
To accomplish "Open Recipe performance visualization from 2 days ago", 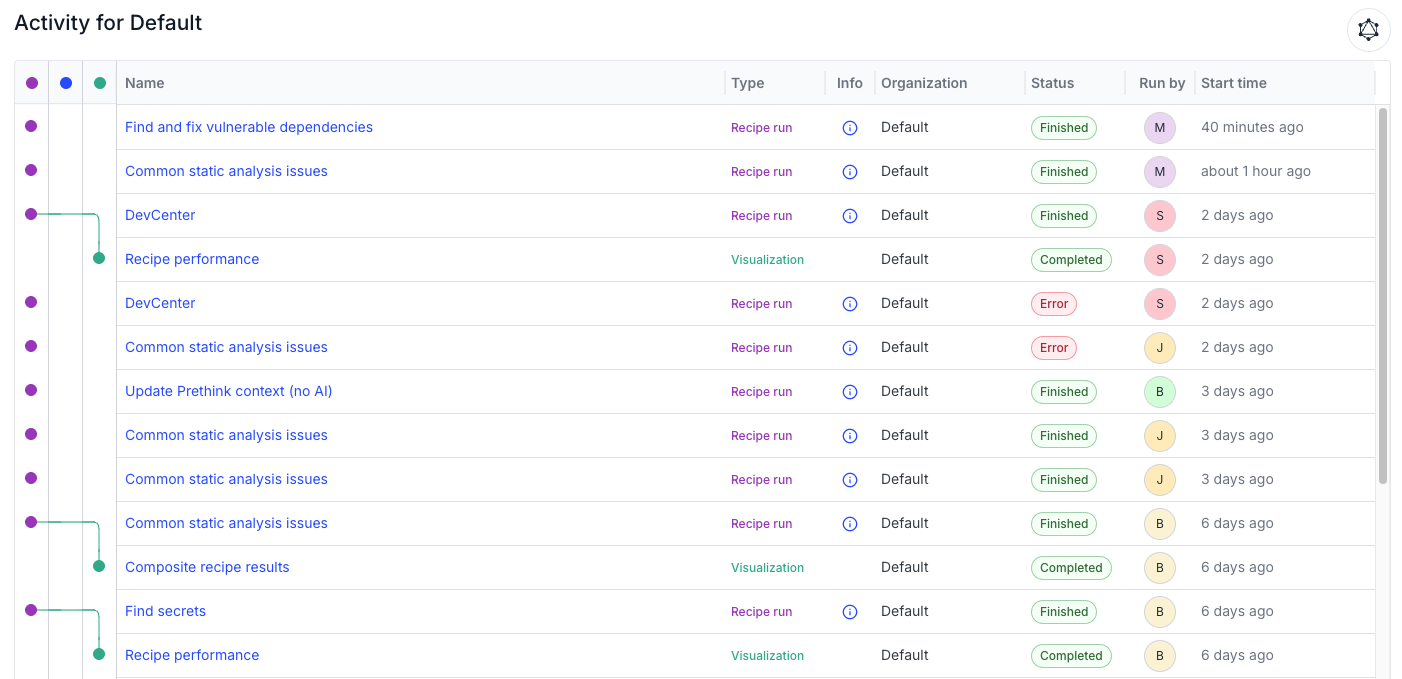I will pos(192,259).
